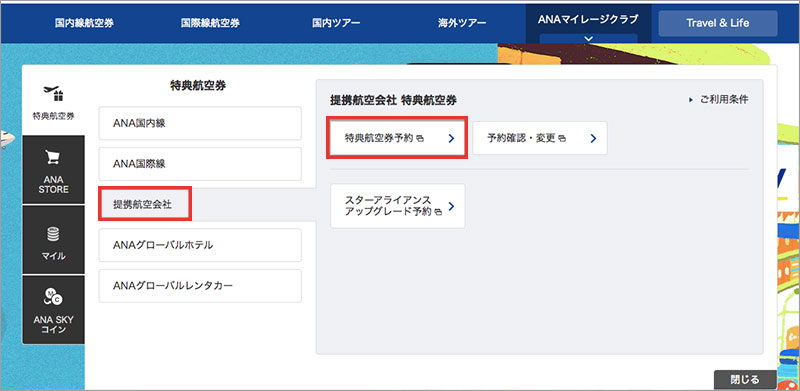Open スターアライアンス アップグレード予約
The height and width of the screenshot is (391, 800).
[398, 206]
